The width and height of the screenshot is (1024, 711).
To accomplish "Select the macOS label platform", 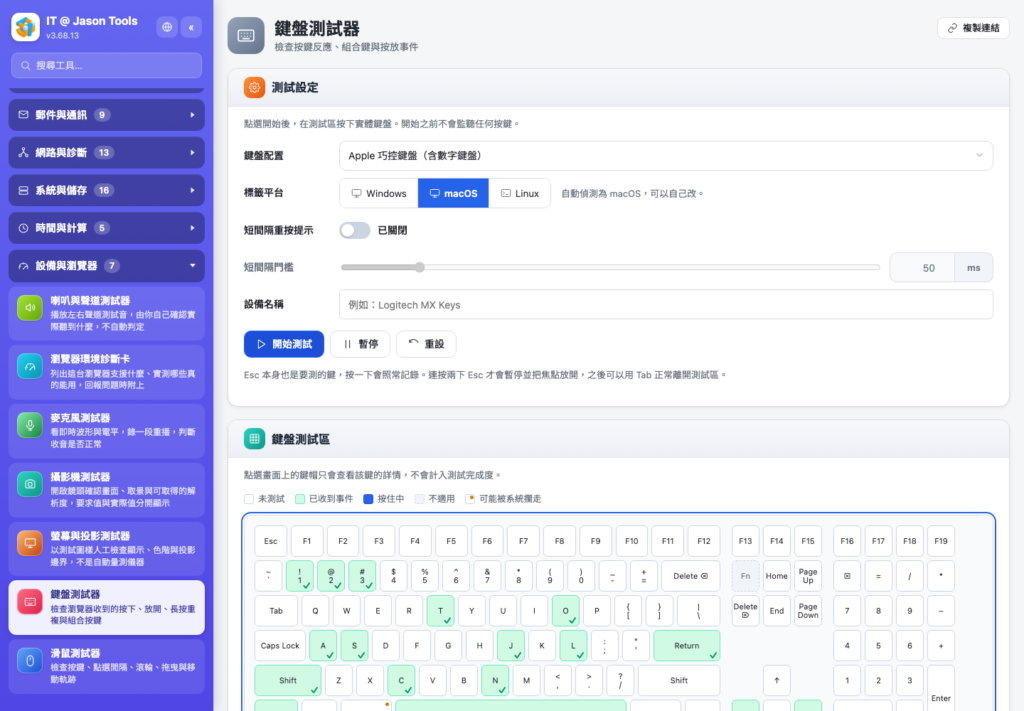I will (x=453, y=193).
